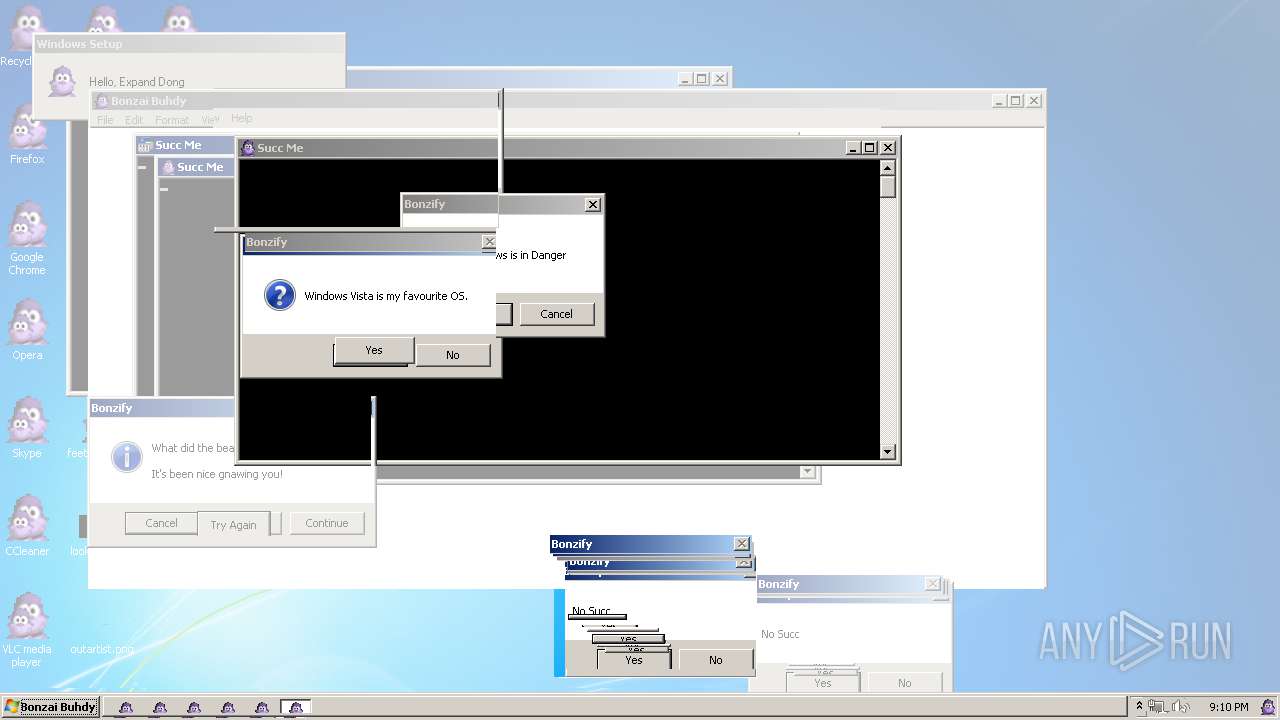Close the faded Bonzify No Succ dialog

[x=933, y=584]
